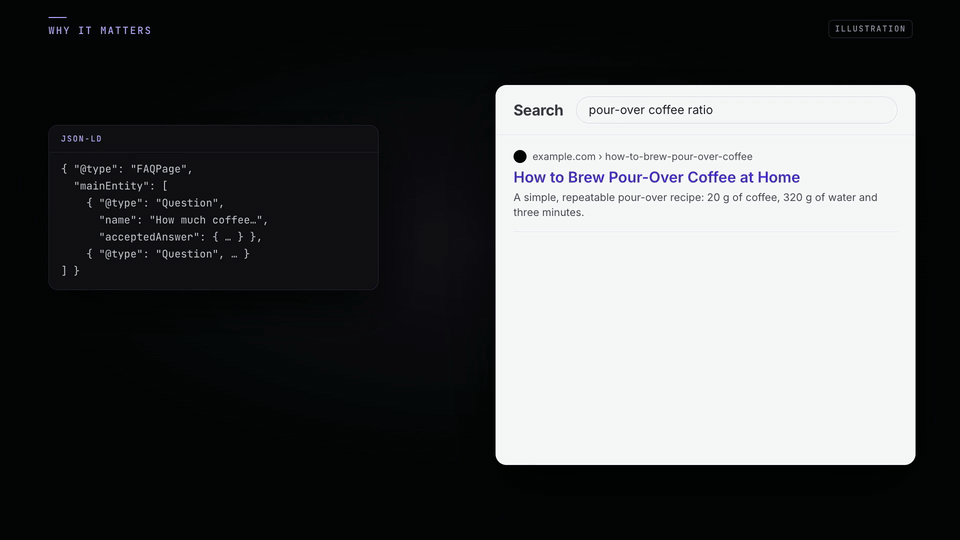Click the "acceptedAnswer" code line
This screenshot has height=540, width=960.
point(181,237)
